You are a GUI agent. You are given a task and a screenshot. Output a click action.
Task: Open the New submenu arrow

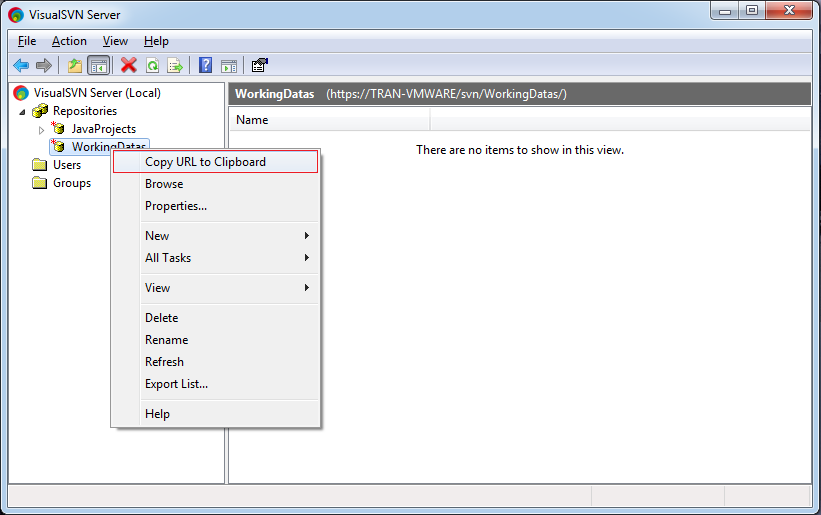click(x=307, y=236)
